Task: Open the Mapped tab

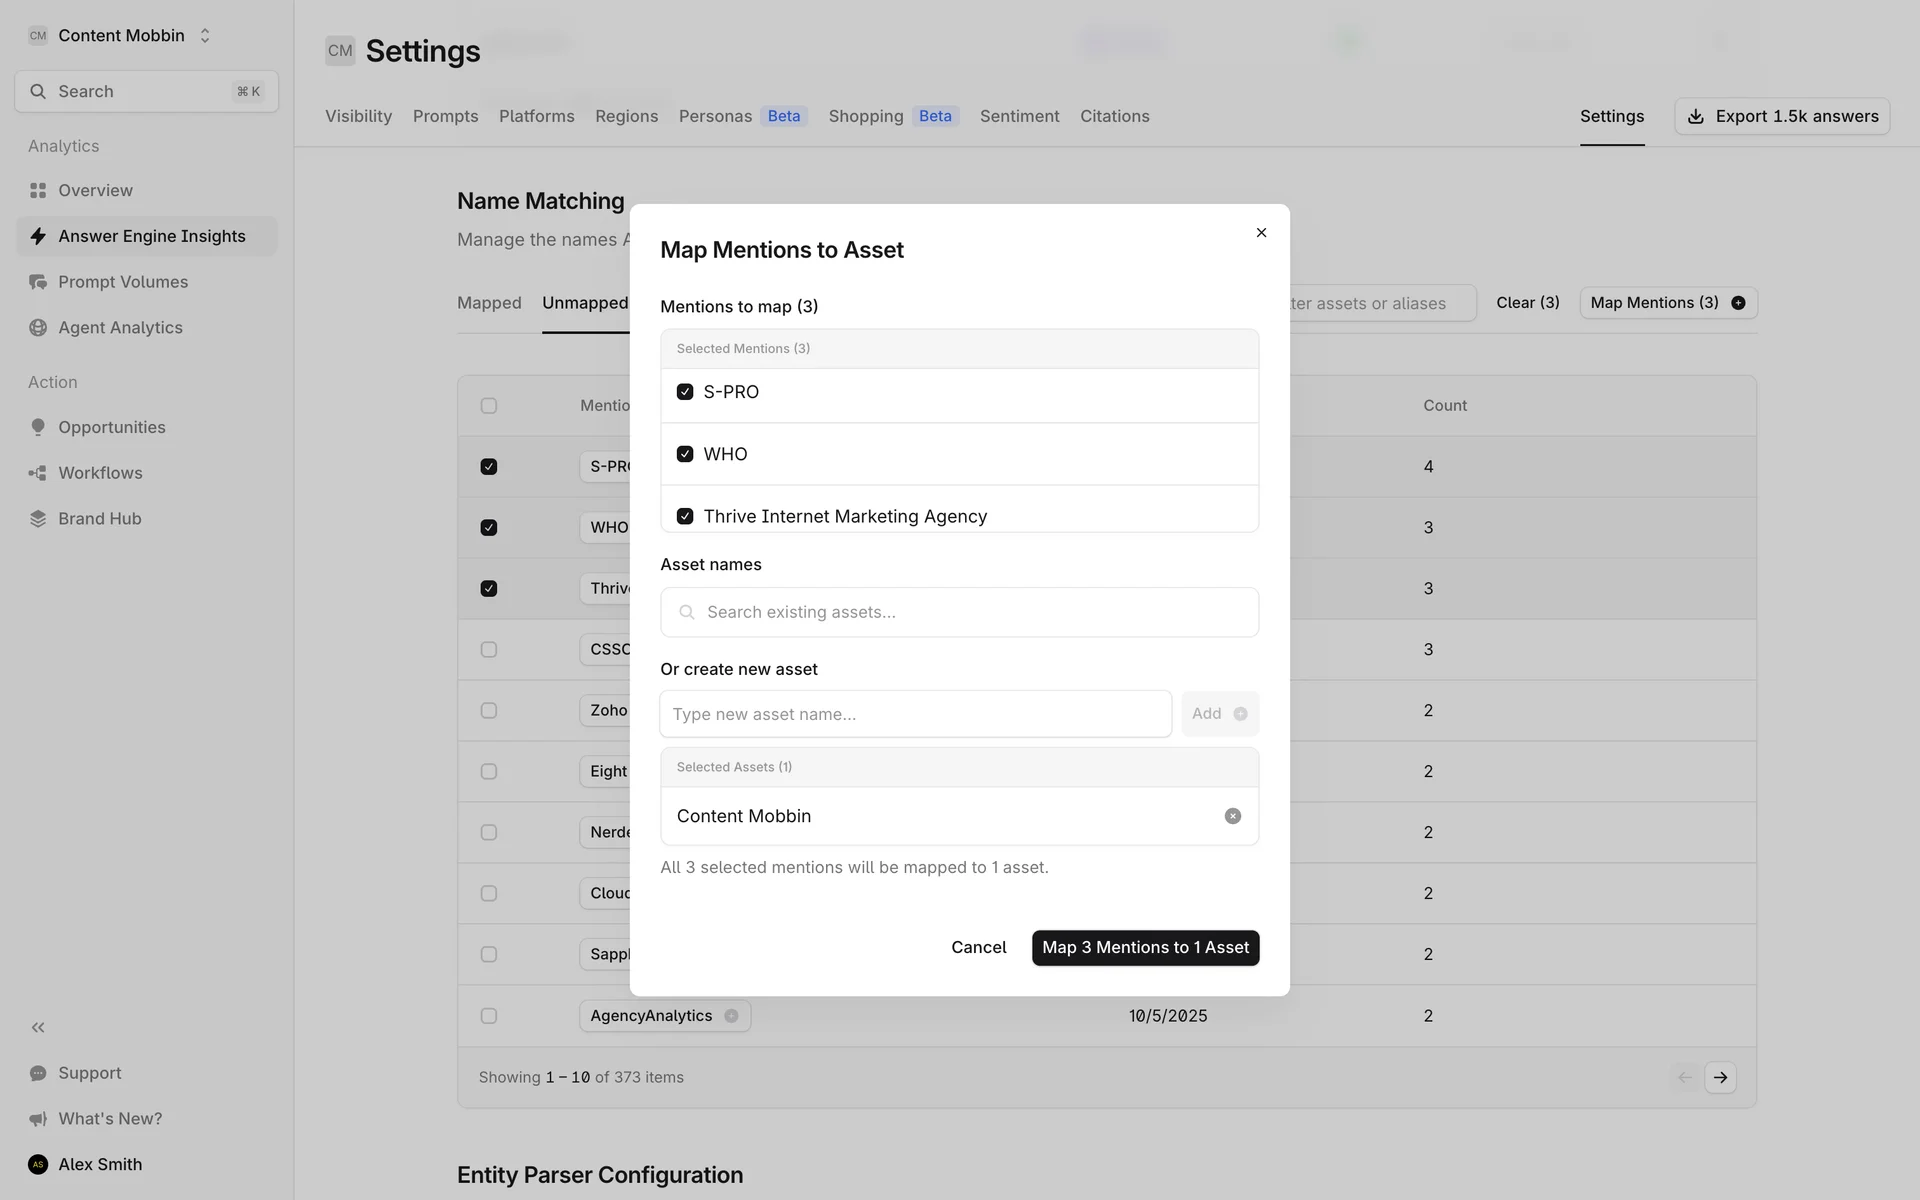Action: tap(489, 303)
